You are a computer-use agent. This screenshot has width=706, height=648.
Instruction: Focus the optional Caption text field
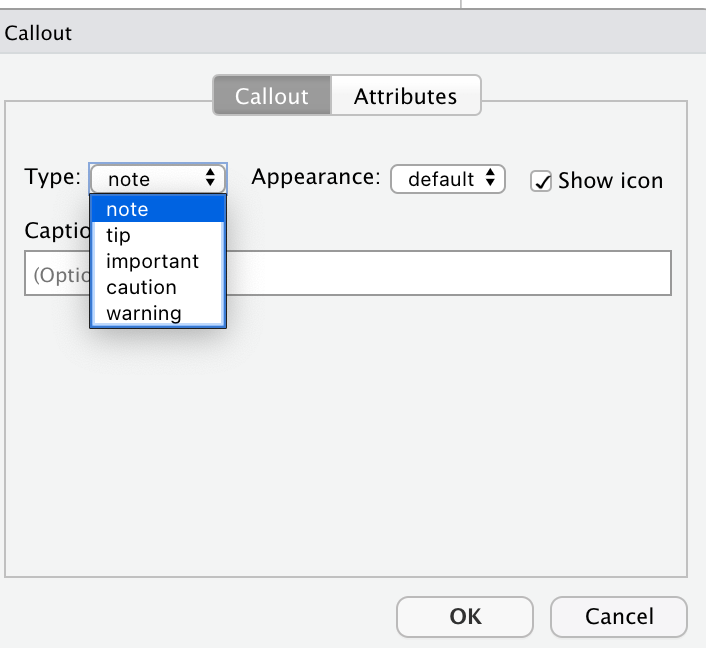pos(450,274)
